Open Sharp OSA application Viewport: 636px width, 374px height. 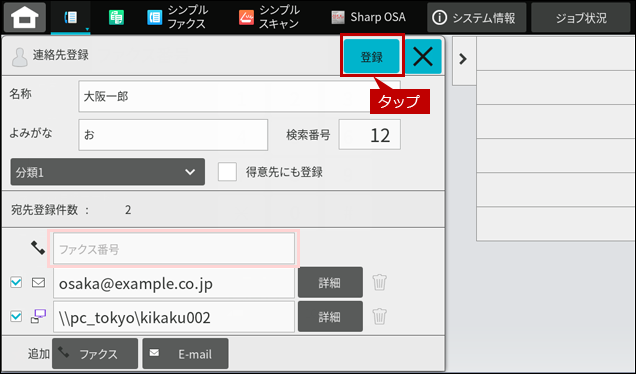coord(368,17)
